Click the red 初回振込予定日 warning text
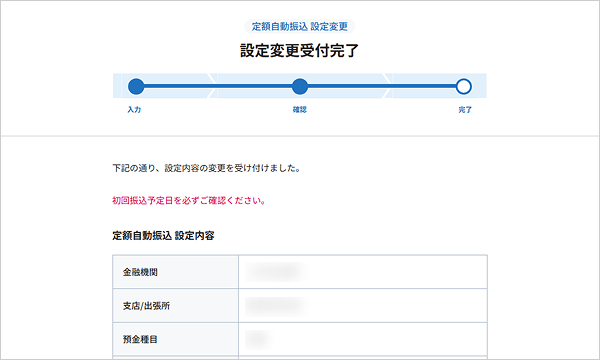 tap(189, 200)
